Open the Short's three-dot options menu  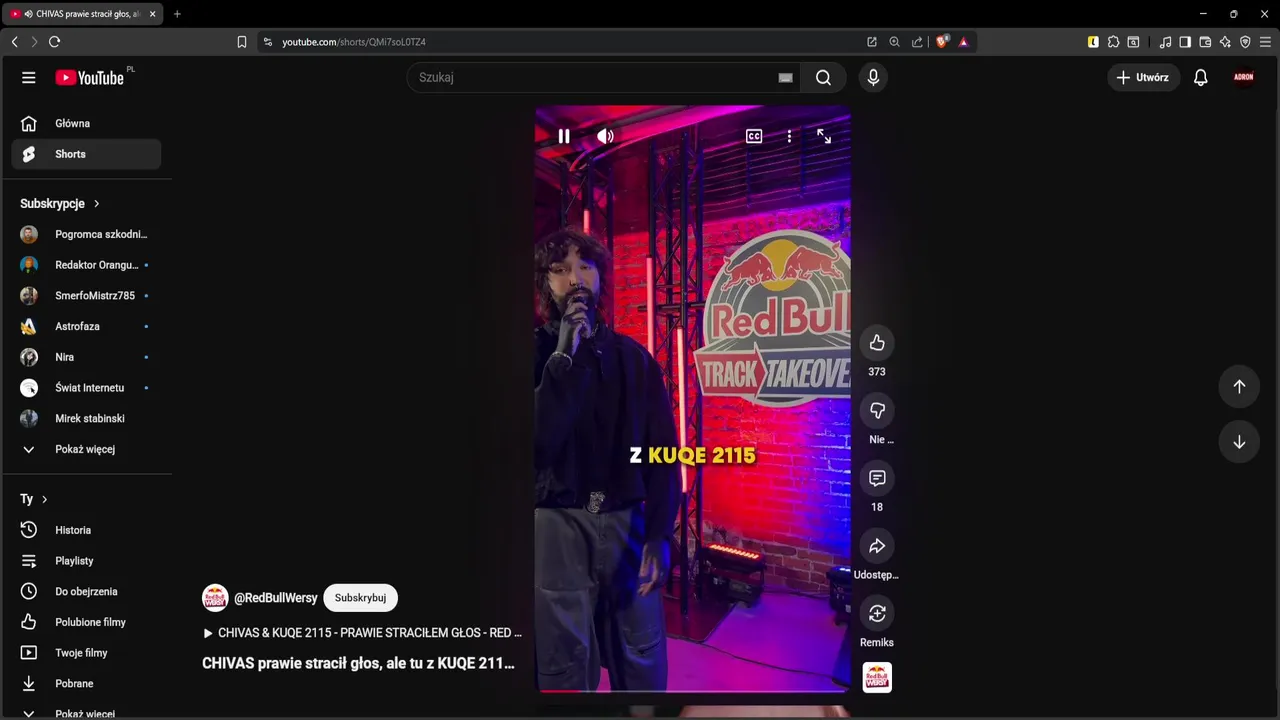789,136
